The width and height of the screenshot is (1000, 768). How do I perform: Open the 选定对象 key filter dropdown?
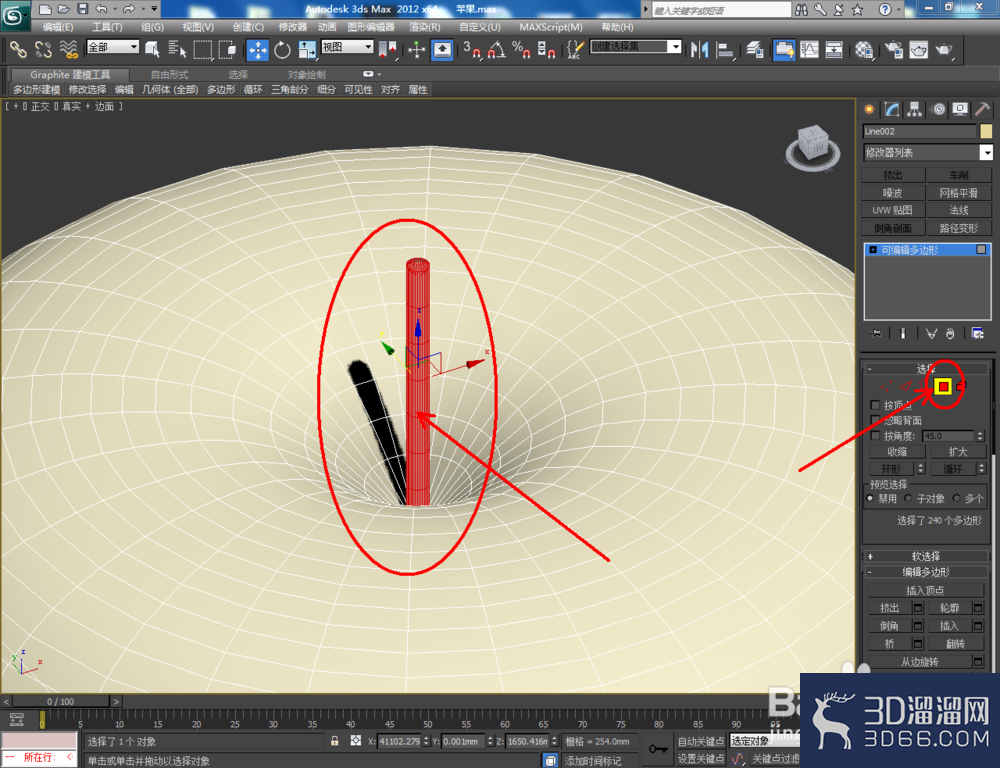coord(764,741)
